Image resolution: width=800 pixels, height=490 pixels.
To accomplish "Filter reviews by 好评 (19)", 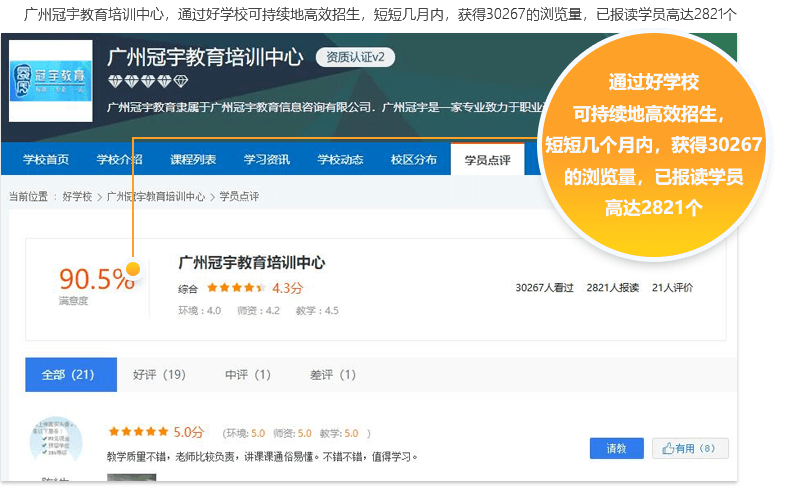I will [x=159, y=375].
